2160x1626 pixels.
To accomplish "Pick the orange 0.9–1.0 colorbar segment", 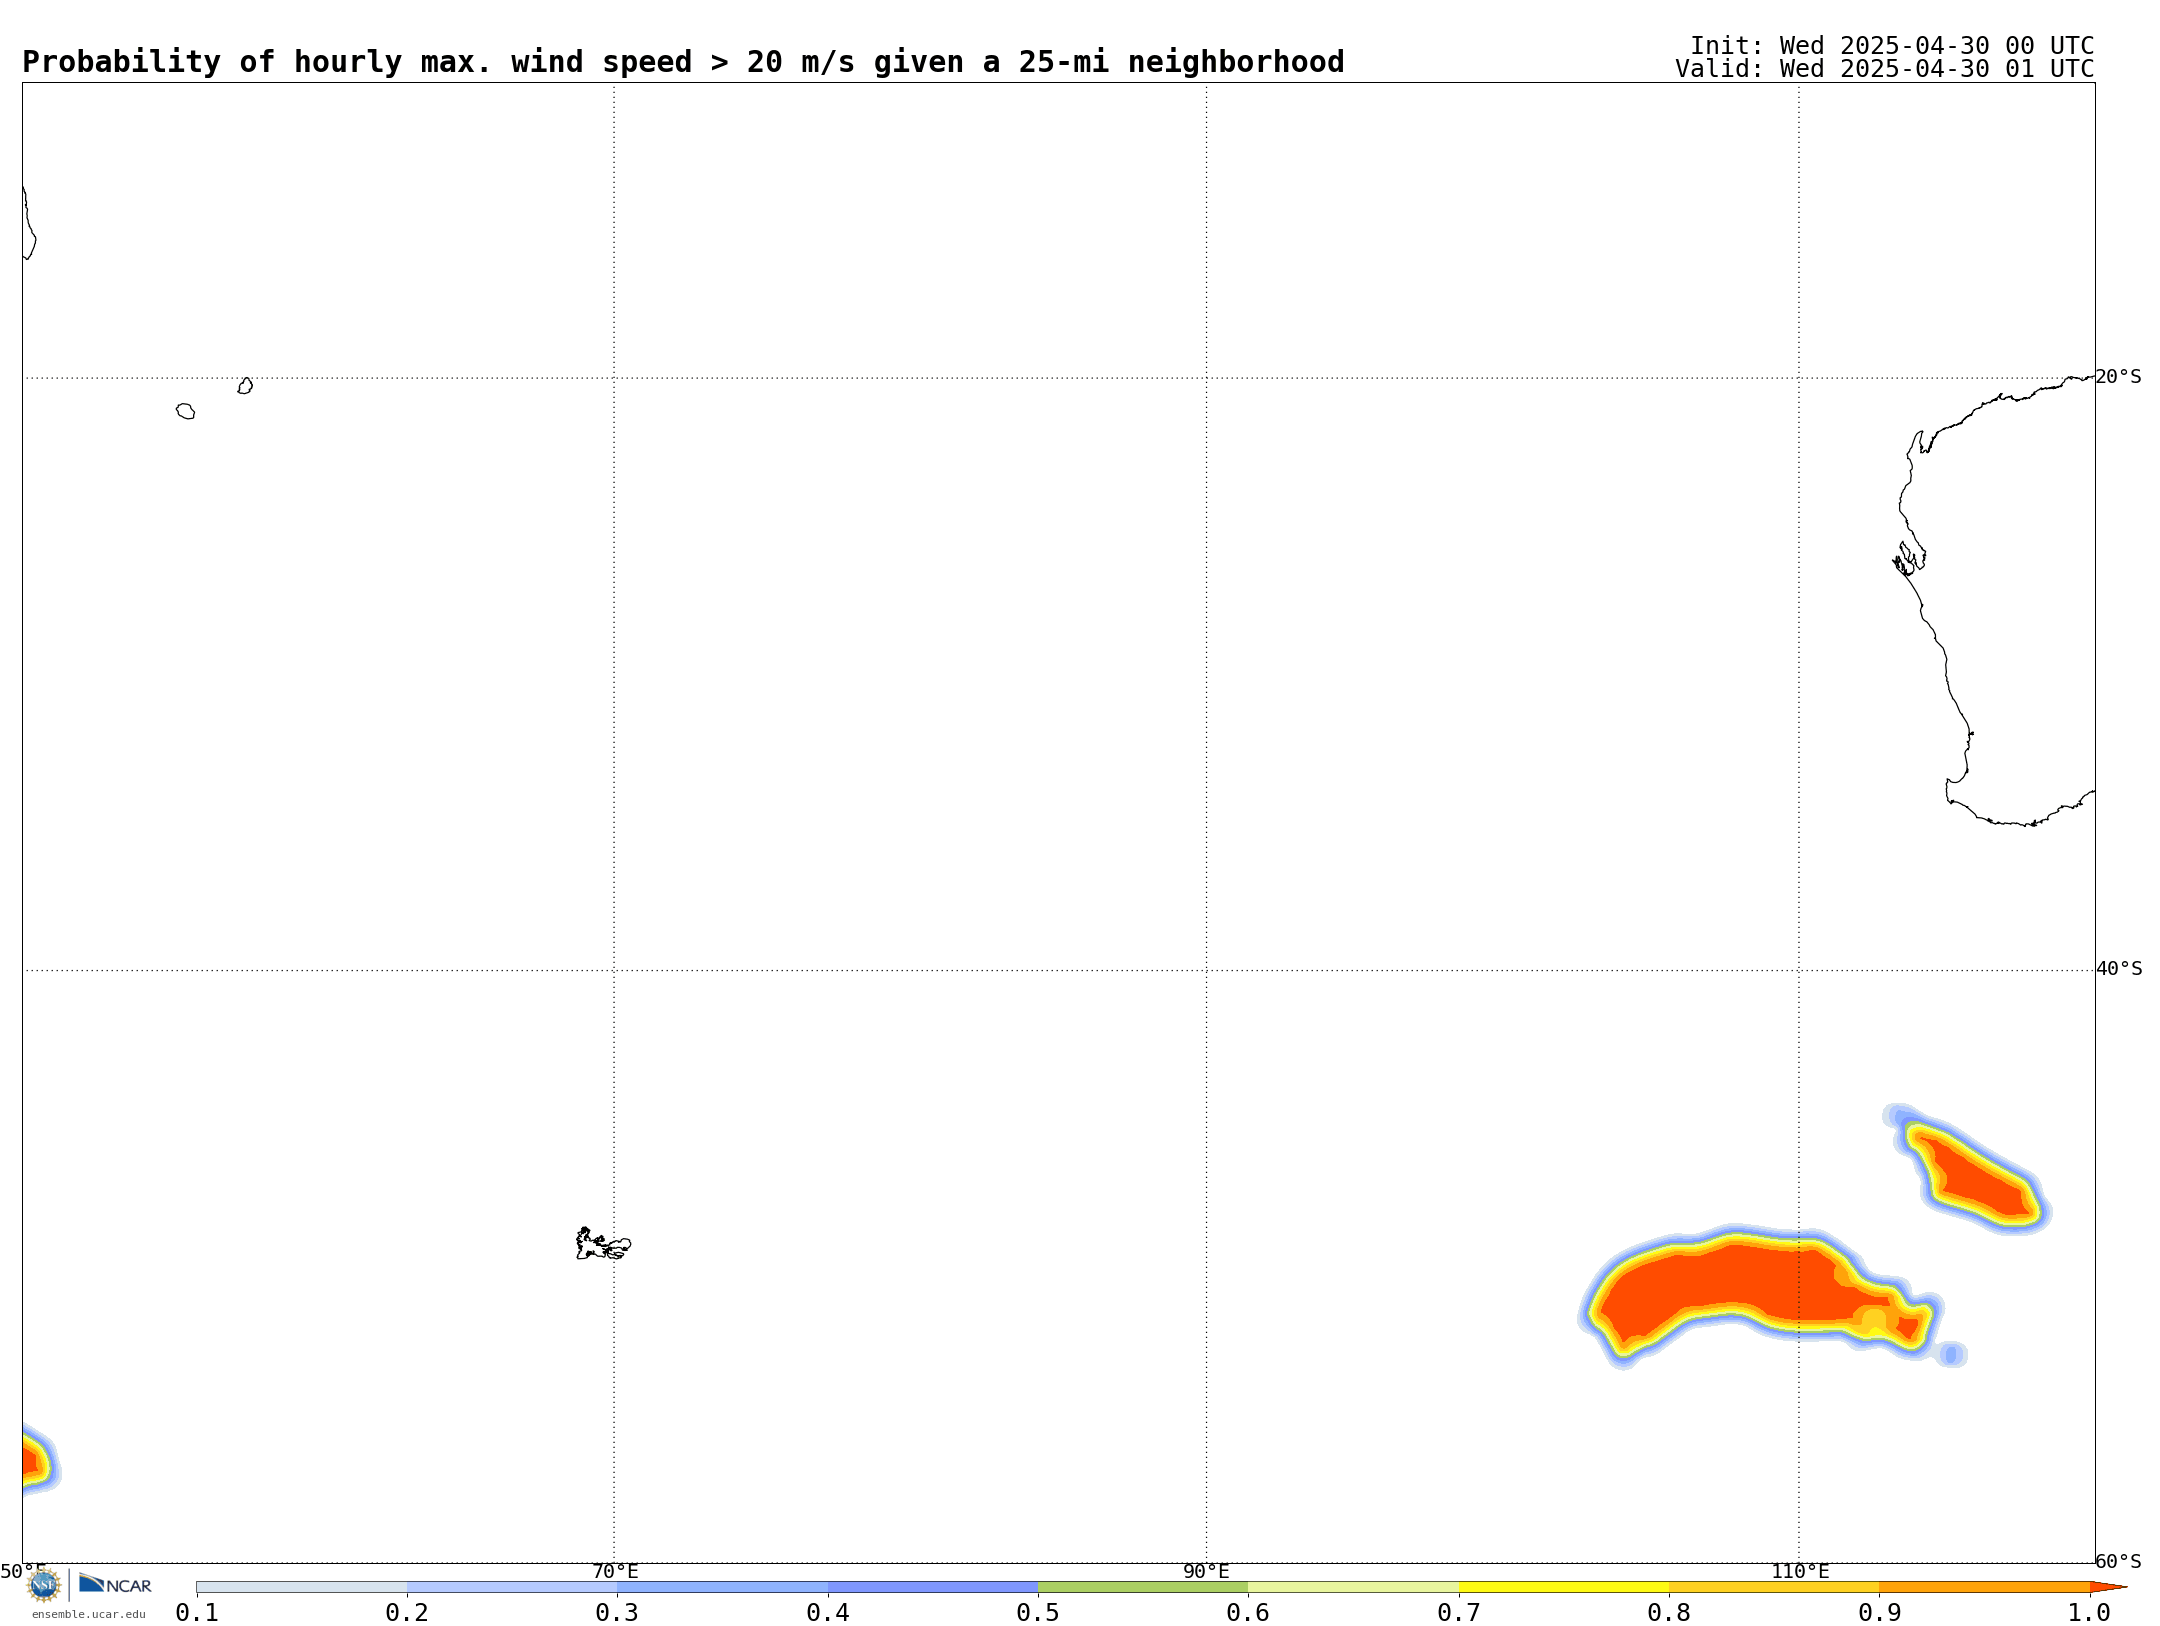I will (1984, 1587).
